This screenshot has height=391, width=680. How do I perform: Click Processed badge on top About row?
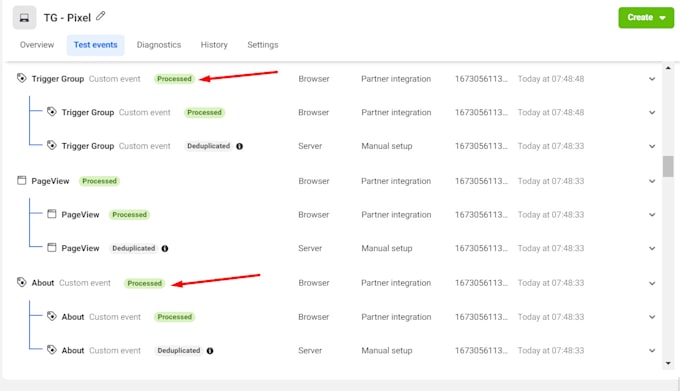coord(144,283)
